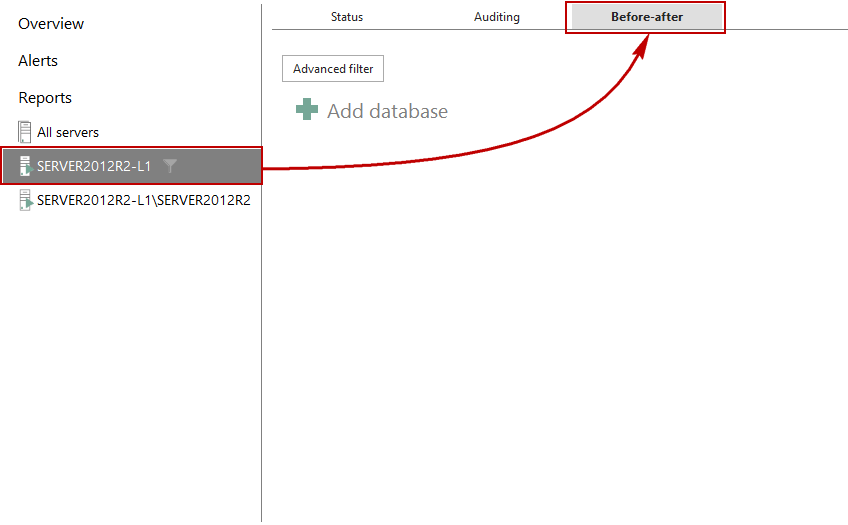Image resolution: width=848 pixels, height=525 pixels.
Task: Click the All servers icon
Action: (25, 132)
